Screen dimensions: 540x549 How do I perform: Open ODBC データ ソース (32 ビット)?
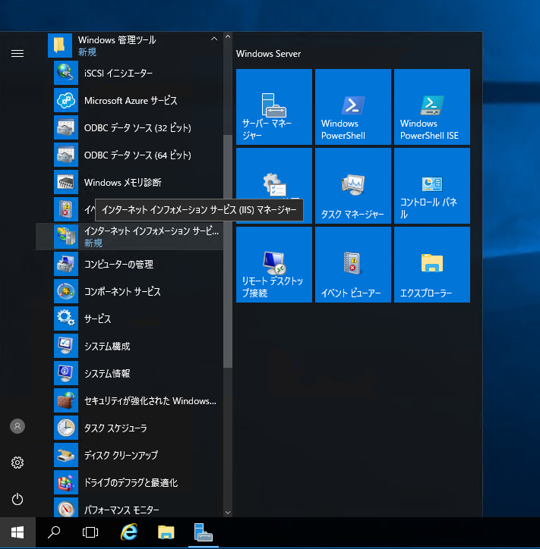[129, 128]
